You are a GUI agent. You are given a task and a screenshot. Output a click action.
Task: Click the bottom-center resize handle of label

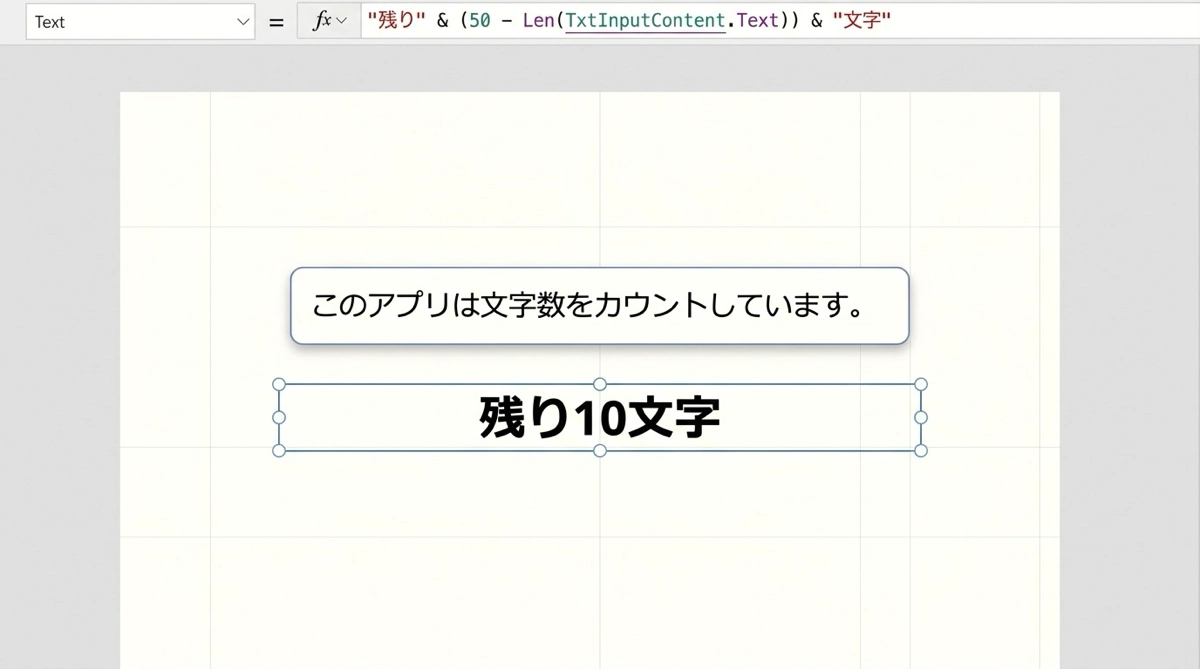point(600,451)
